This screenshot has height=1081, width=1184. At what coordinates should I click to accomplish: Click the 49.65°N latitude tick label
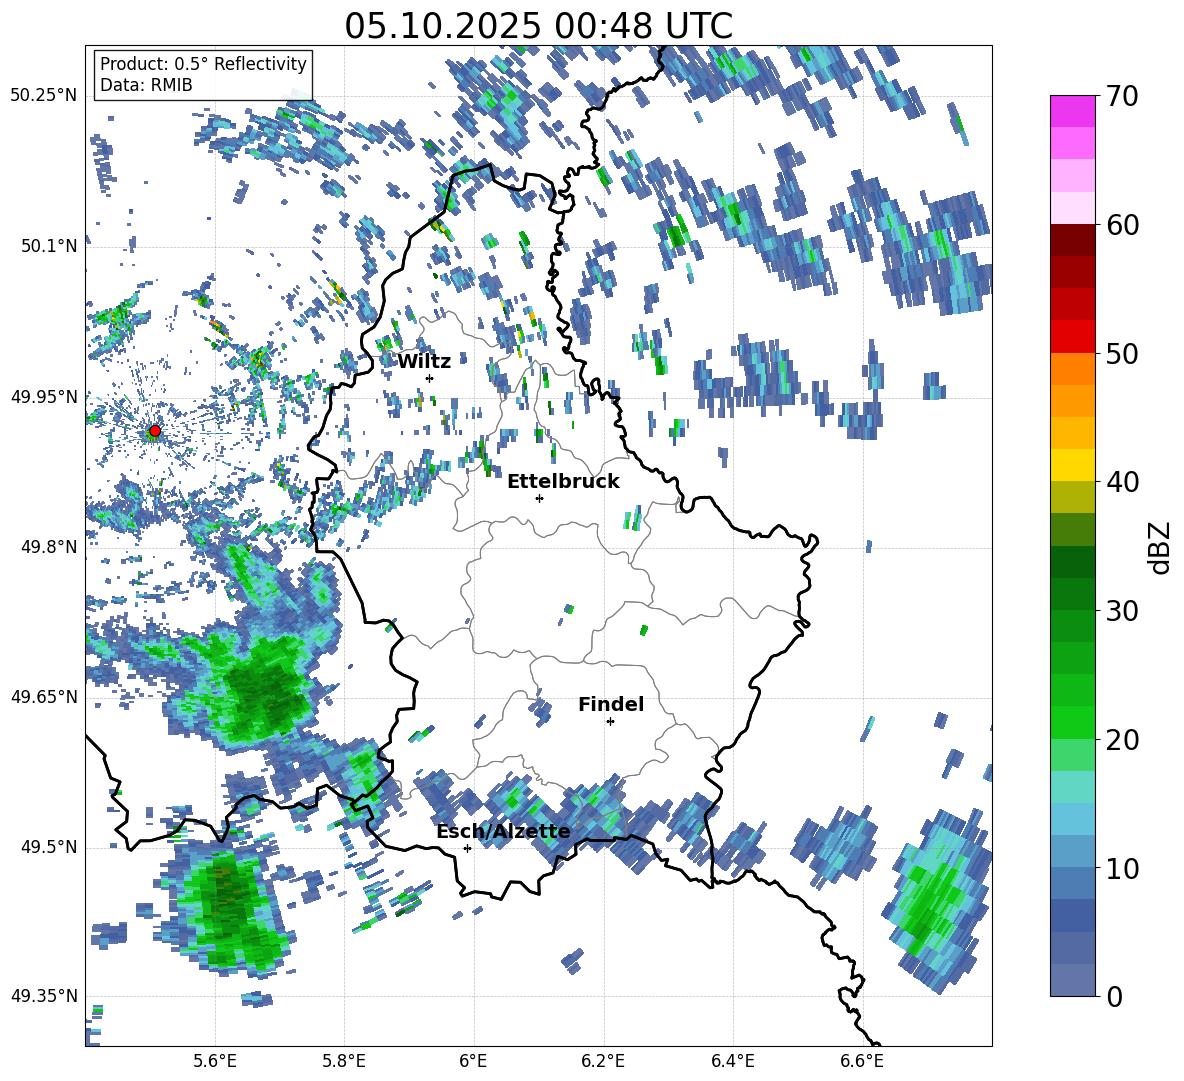pyautogui.click(x=44, y=697)
